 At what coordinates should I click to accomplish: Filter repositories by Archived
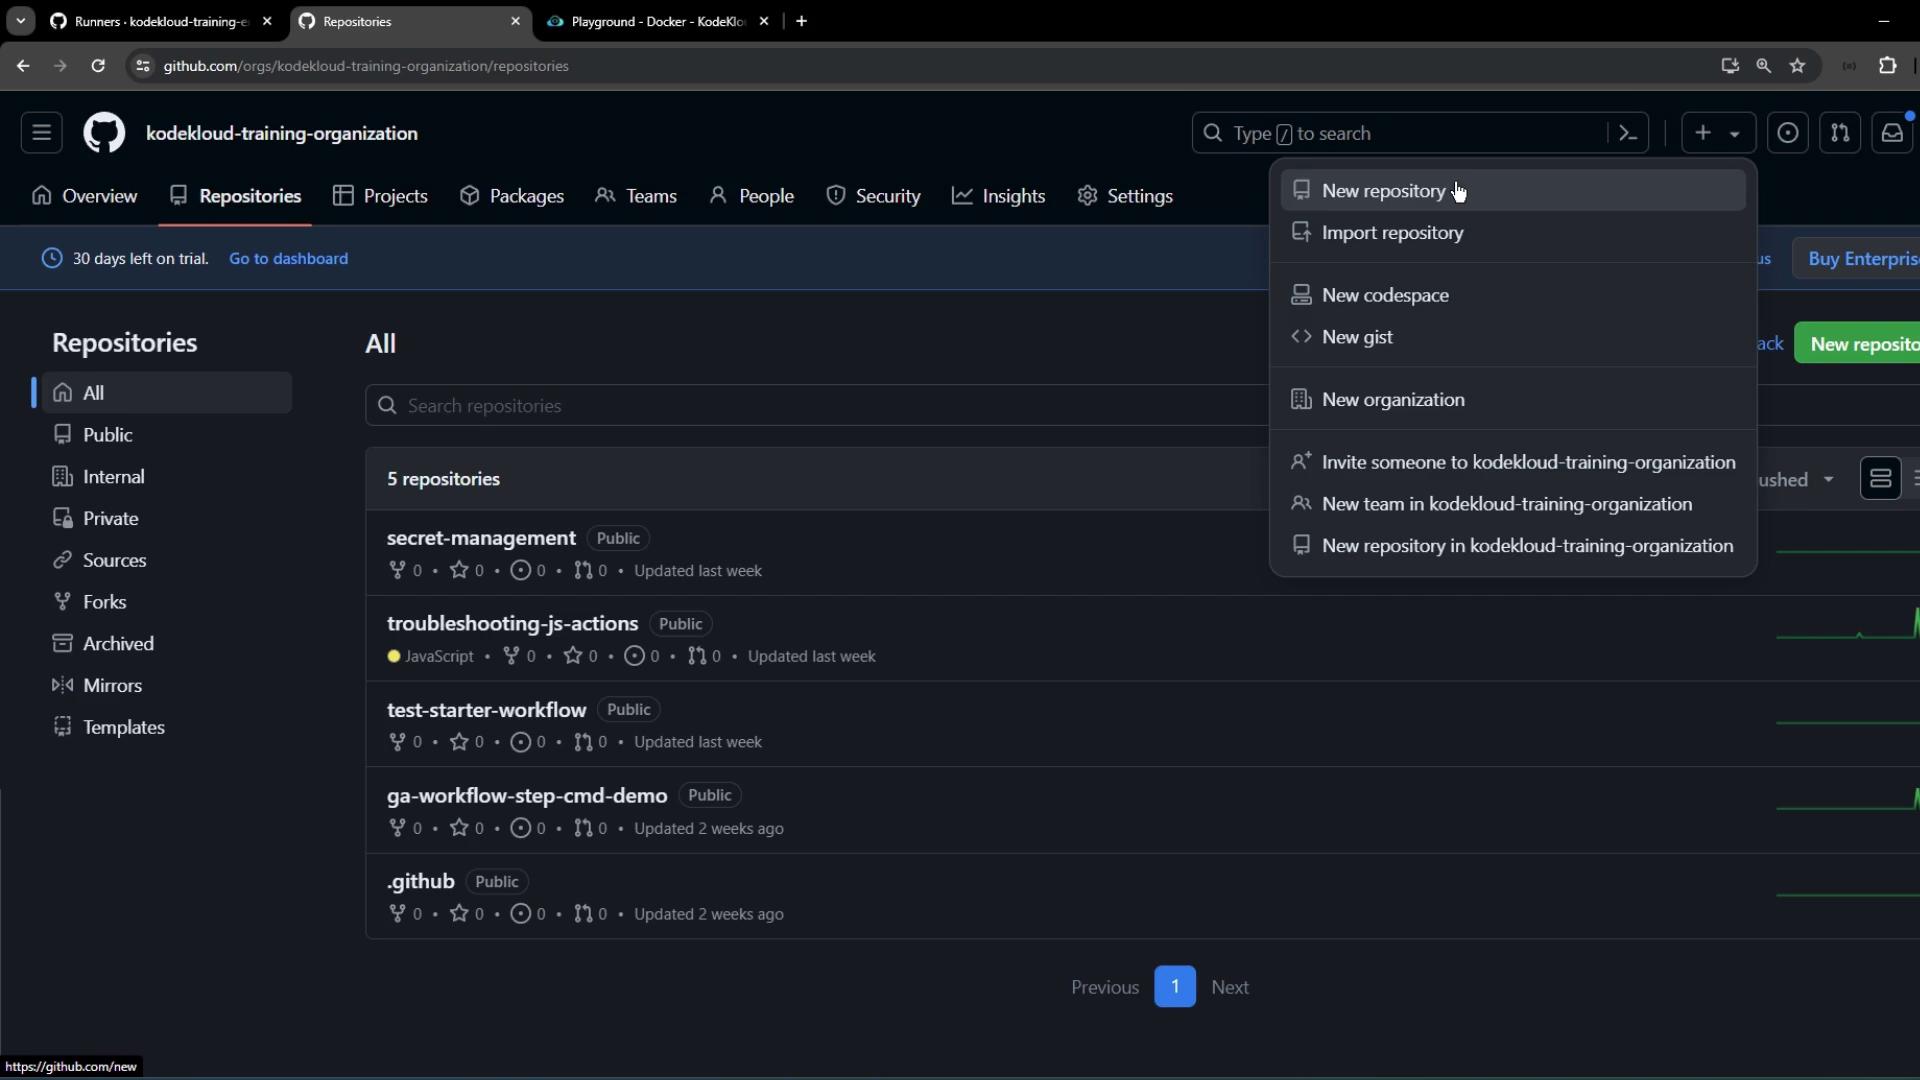pyautogui.click(x=118, y=644)
